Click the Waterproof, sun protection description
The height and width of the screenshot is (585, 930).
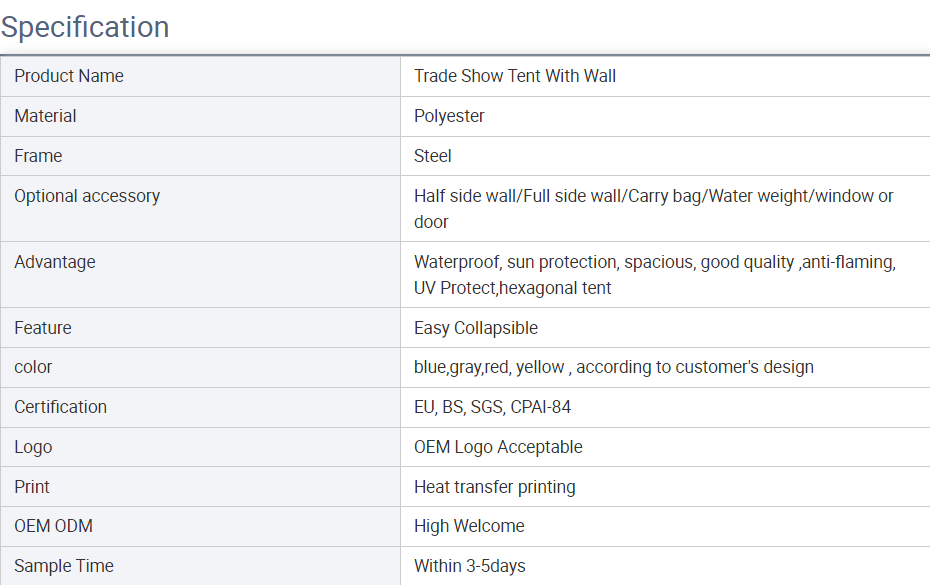[655, 275]
